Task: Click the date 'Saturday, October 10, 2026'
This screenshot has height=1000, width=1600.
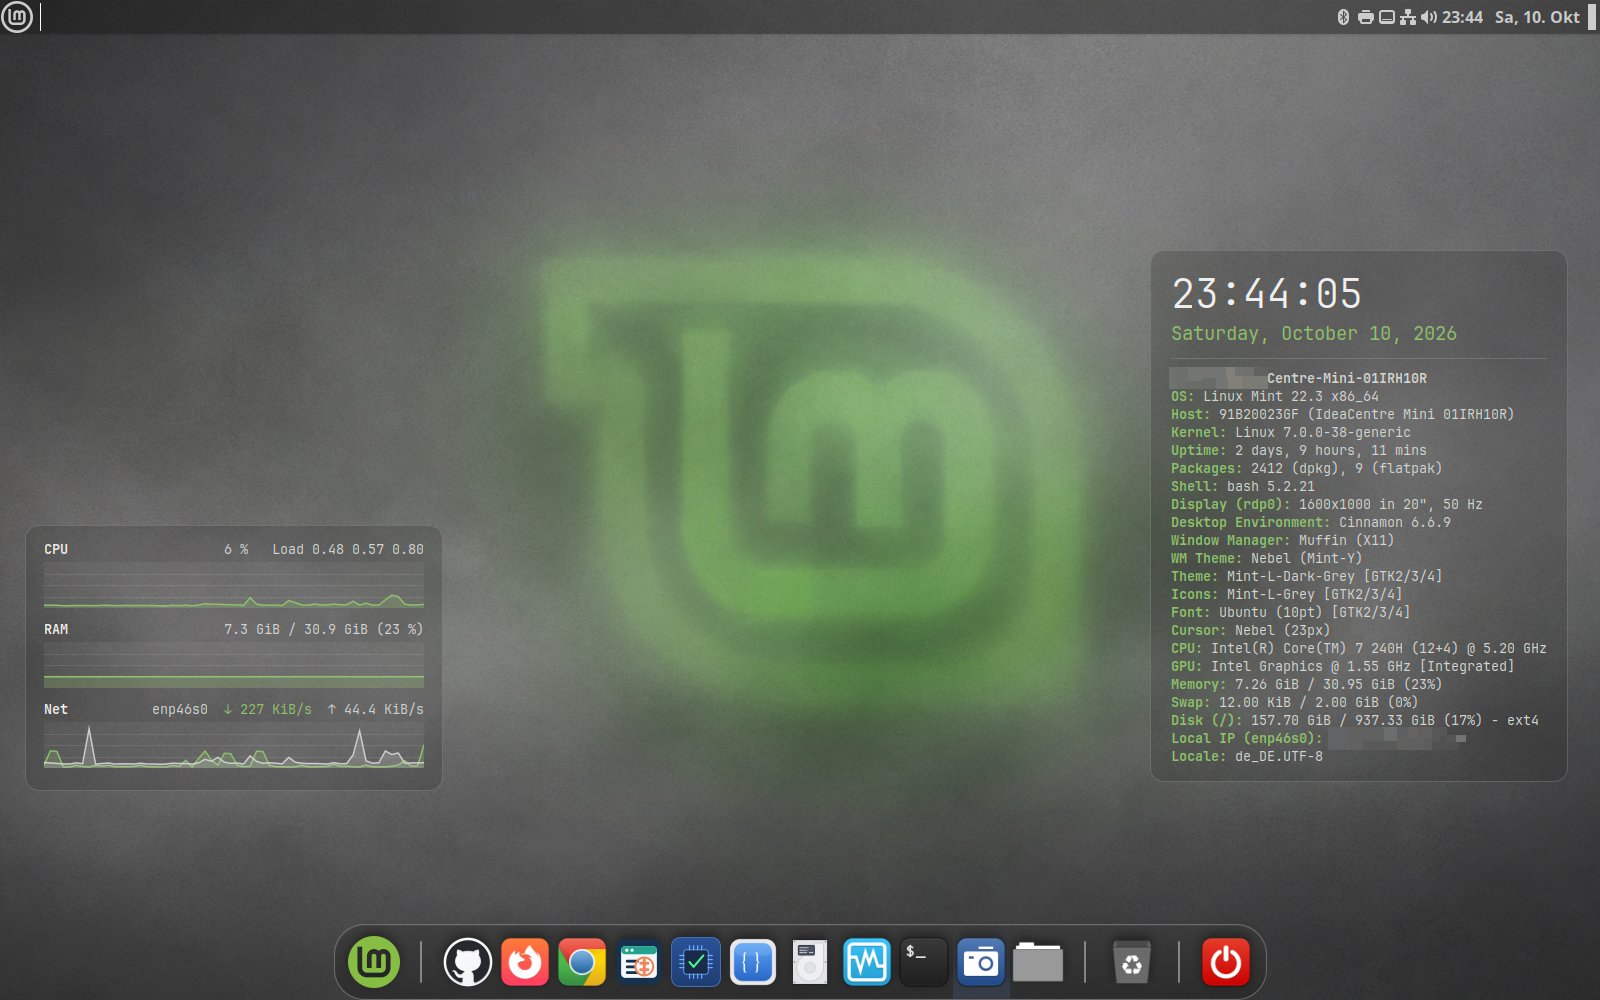Action: pos(1314,334)
